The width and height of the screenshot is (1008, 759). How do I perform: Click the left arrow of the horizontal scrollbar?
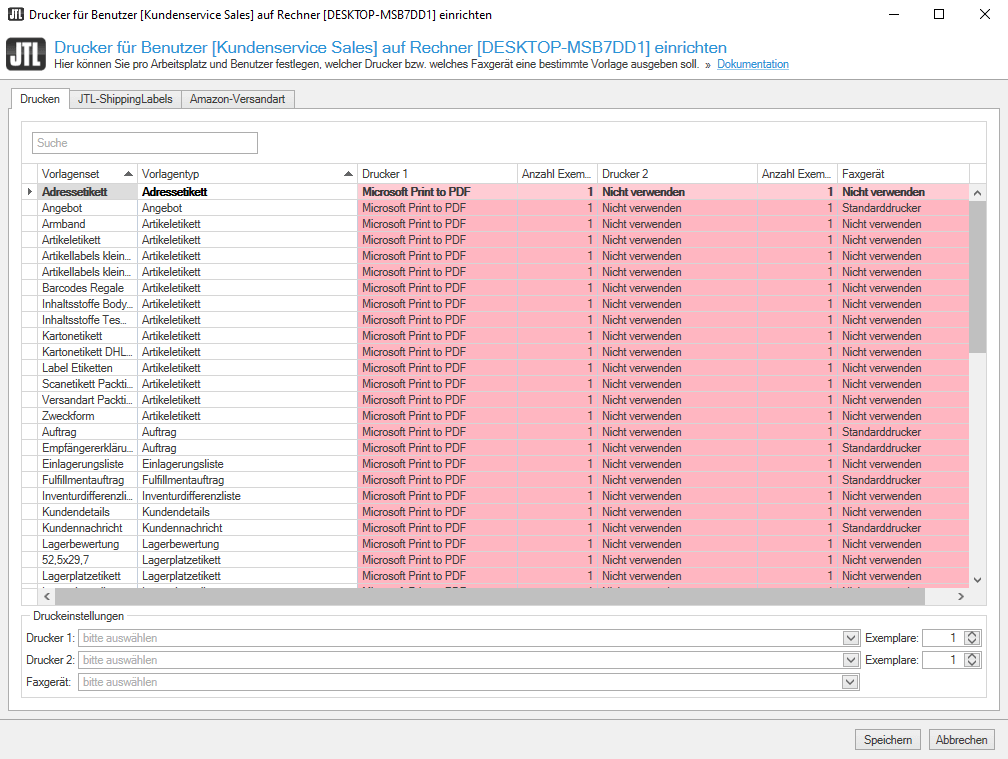47,596
